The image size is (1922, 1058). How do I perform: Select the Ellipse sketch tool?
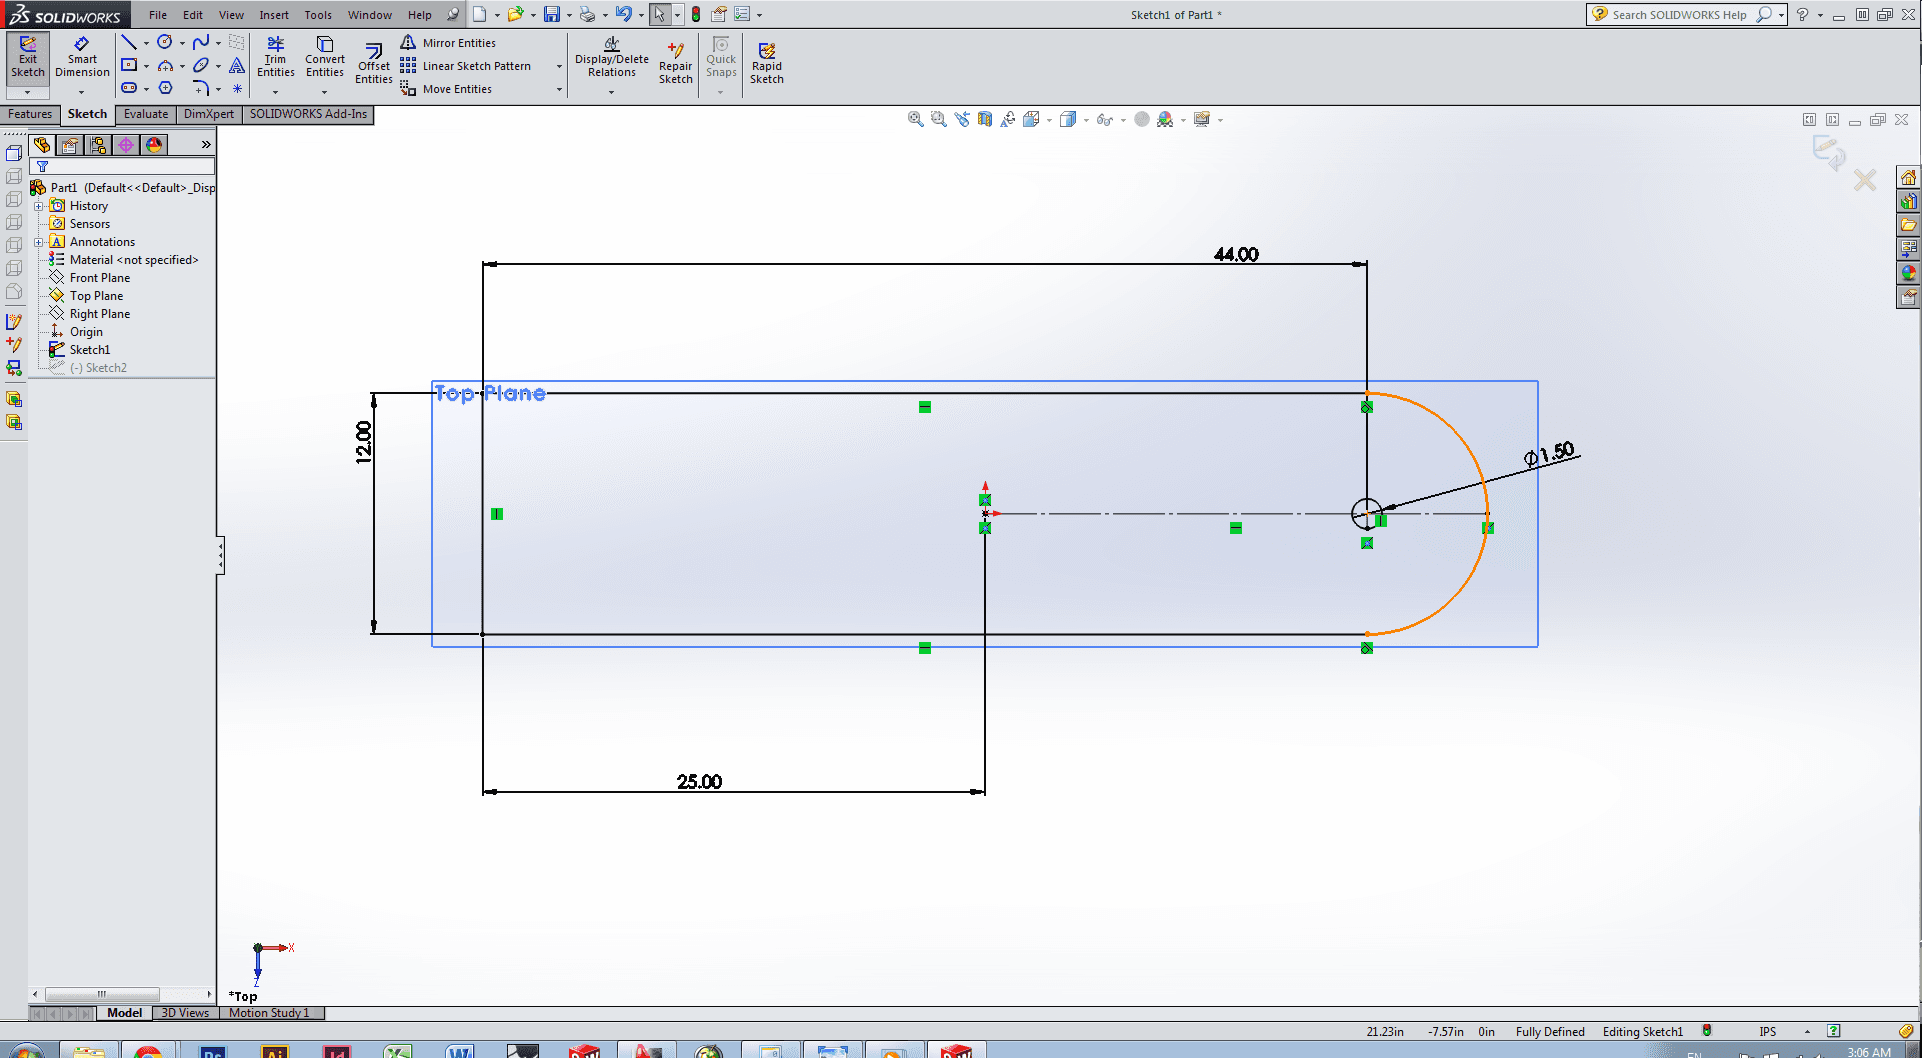click(201, 65)
